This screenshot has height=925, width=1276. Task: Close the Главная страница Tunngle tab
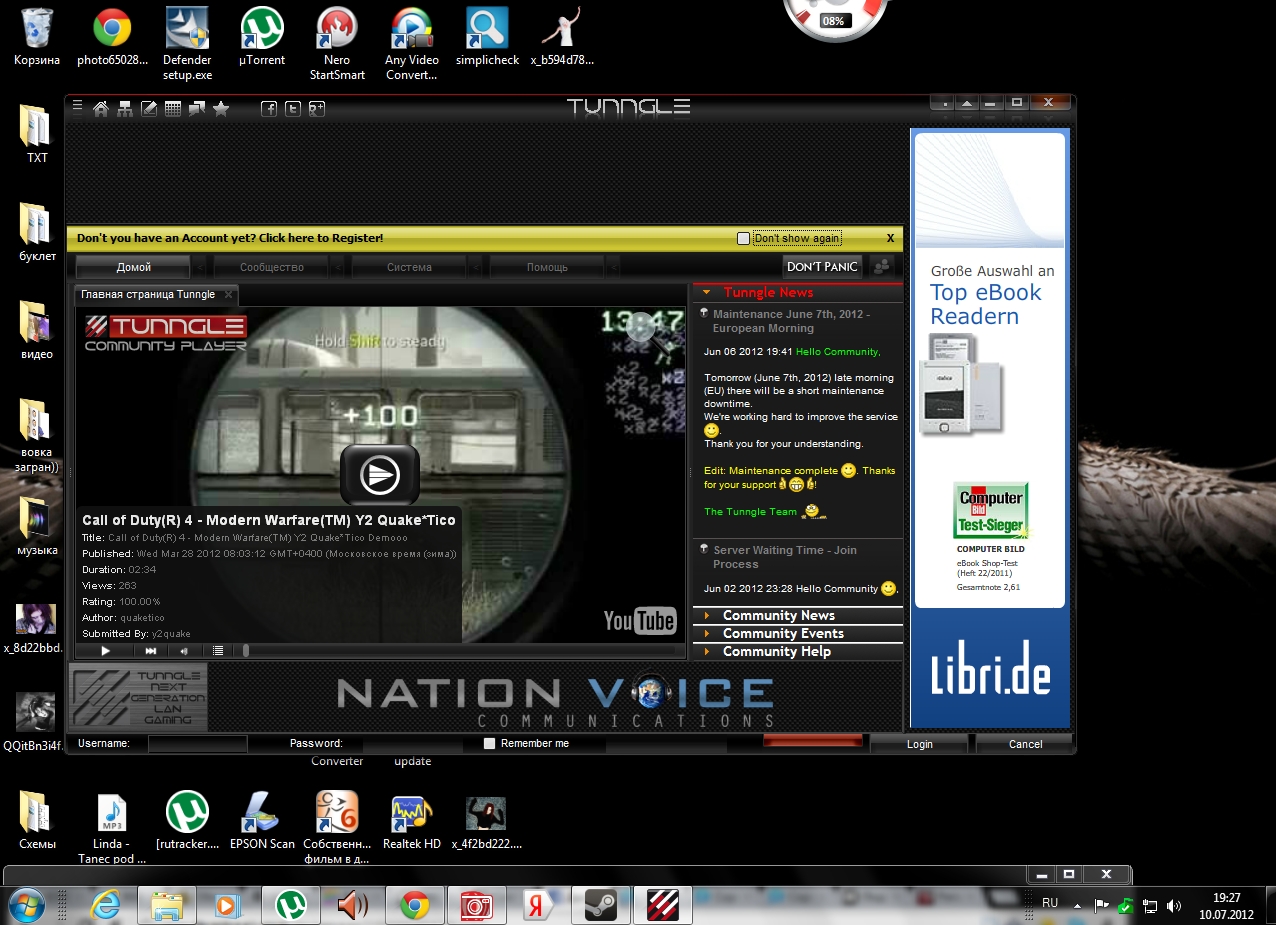click(x=228, y=294)
